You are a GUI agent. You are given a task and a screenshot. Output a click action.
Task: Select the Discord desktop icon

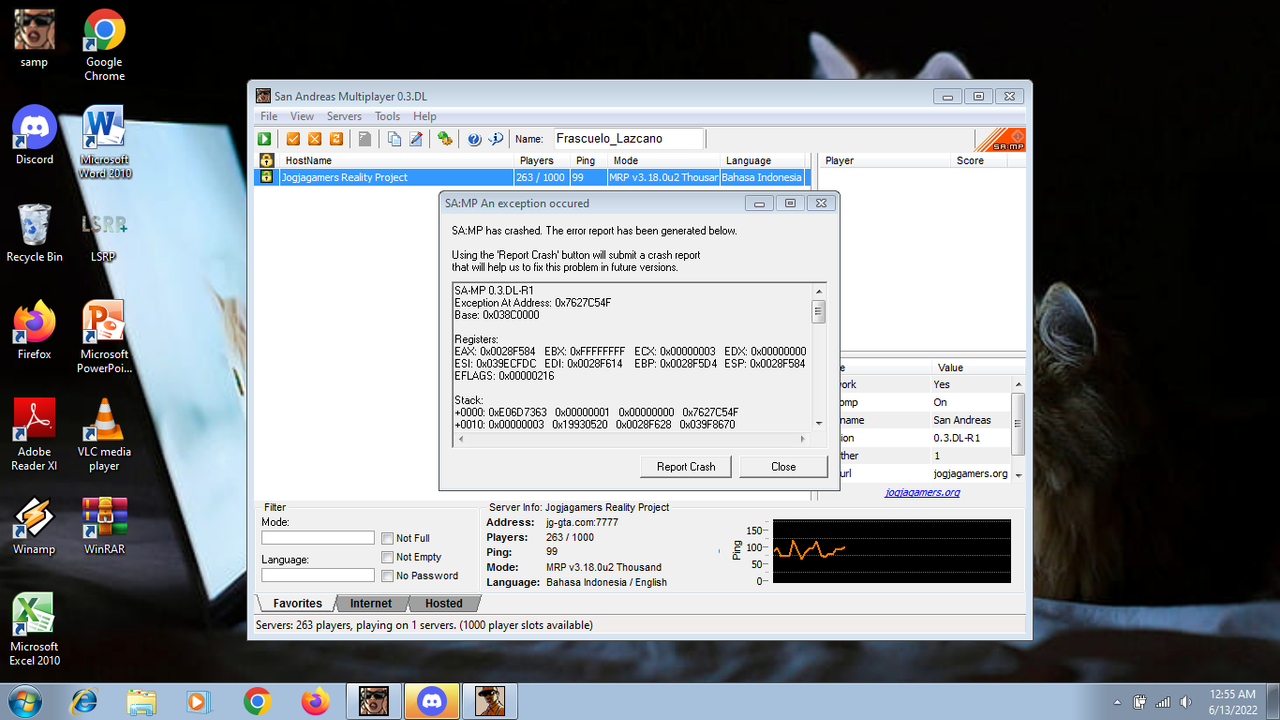34,135
